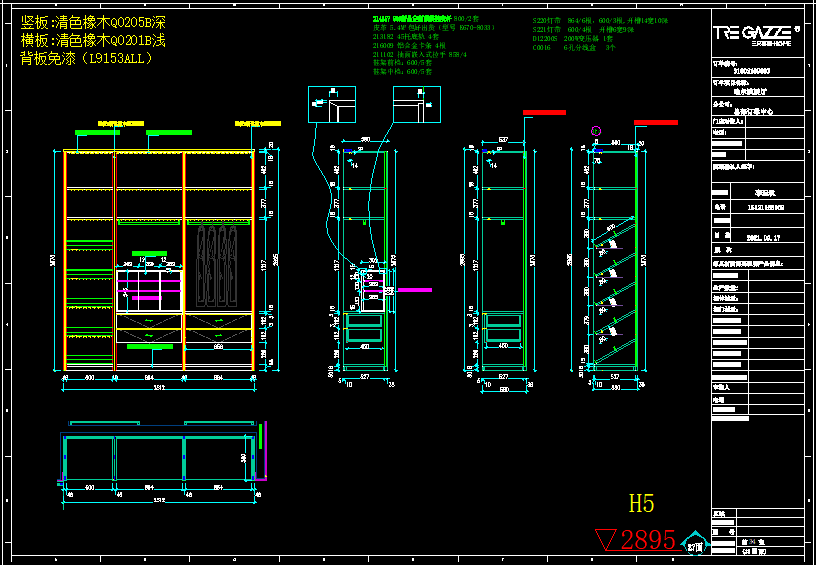Click the hanging clothes symbol in wardrobe elevation
This screenshot has height=566, width=816.
[x=217, y=263]
